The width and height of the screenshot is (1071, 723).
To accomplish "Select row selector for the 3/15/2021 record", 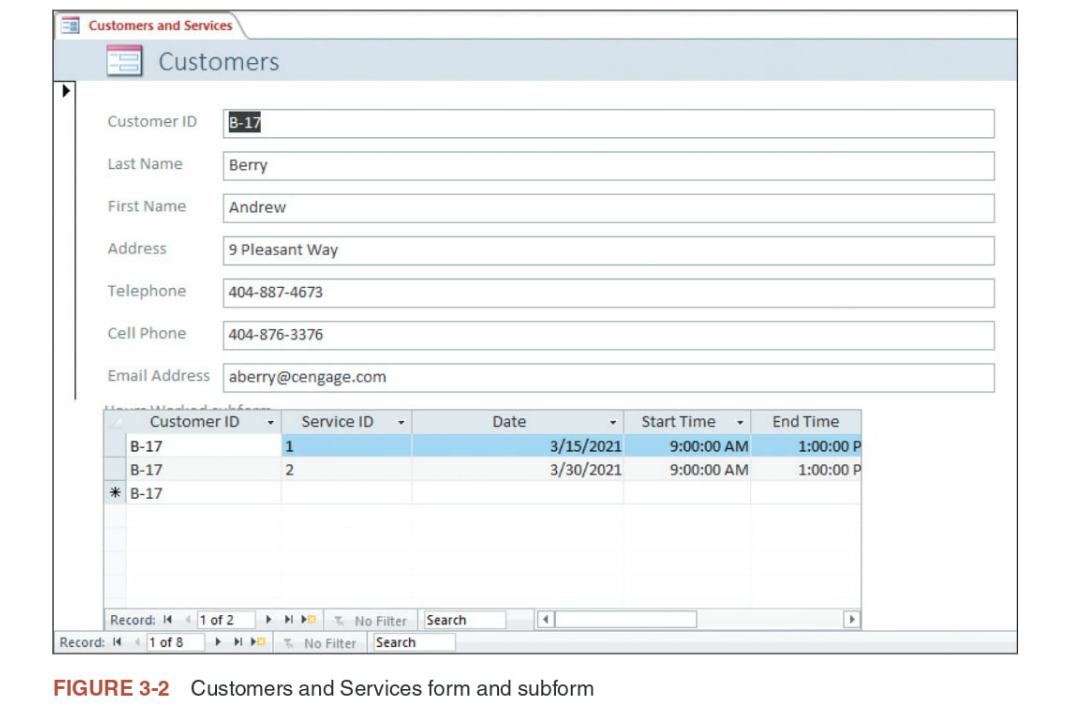I will click(x=115, y=446).
